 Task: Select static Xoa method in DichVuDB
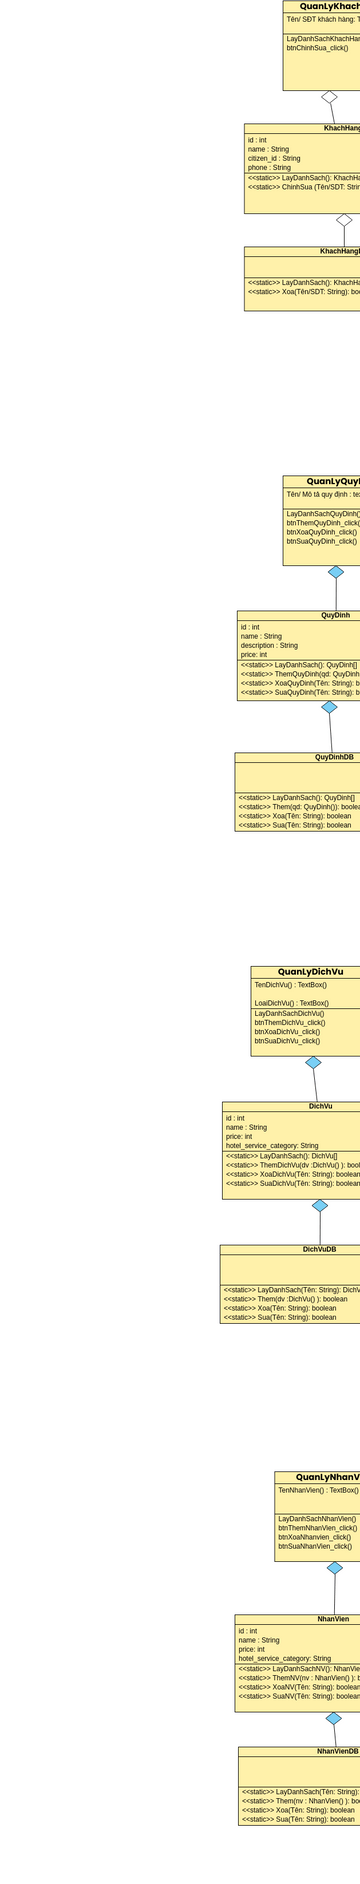click(x=280, y=1308)
